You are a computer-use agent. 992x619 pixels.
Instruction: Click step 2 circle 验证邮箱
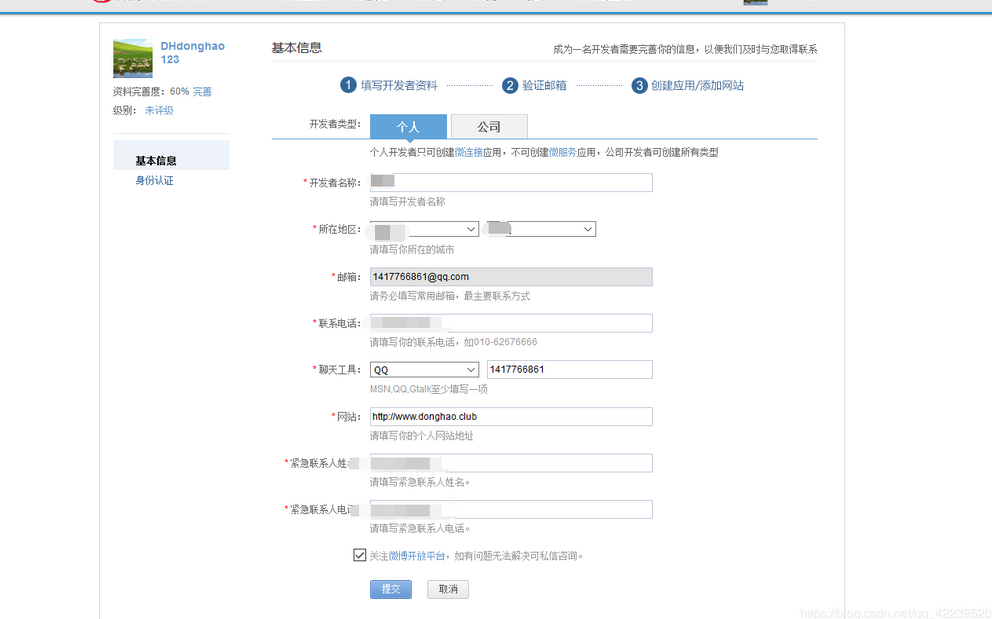pyautogui.click(x=510, y=85)
